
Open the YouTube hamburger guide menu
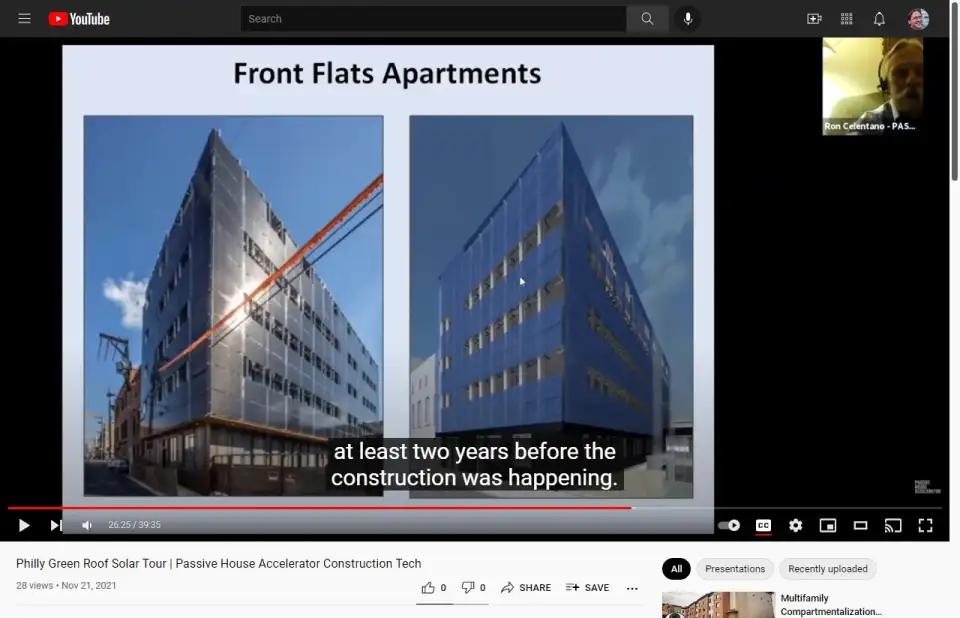tap(24, 19)
